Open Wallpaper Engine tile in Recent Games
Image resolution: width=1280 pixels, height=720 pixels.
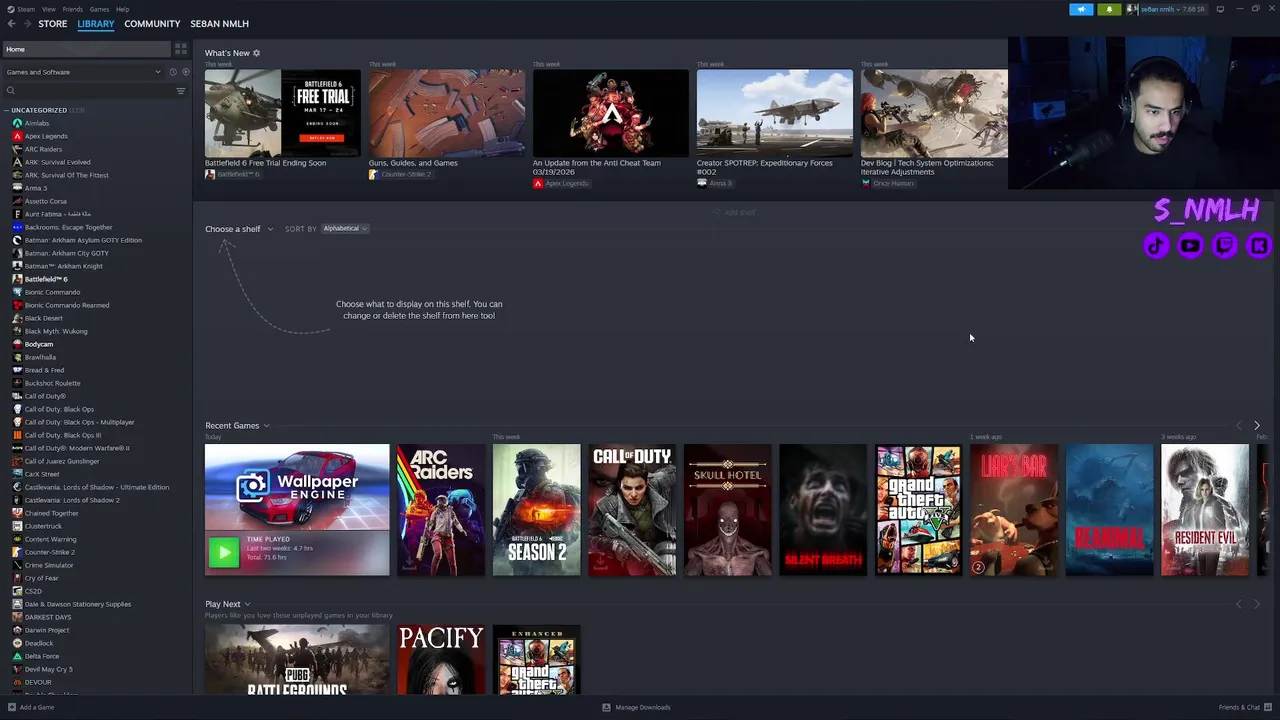pyautogui.click(x=297, y=510)
